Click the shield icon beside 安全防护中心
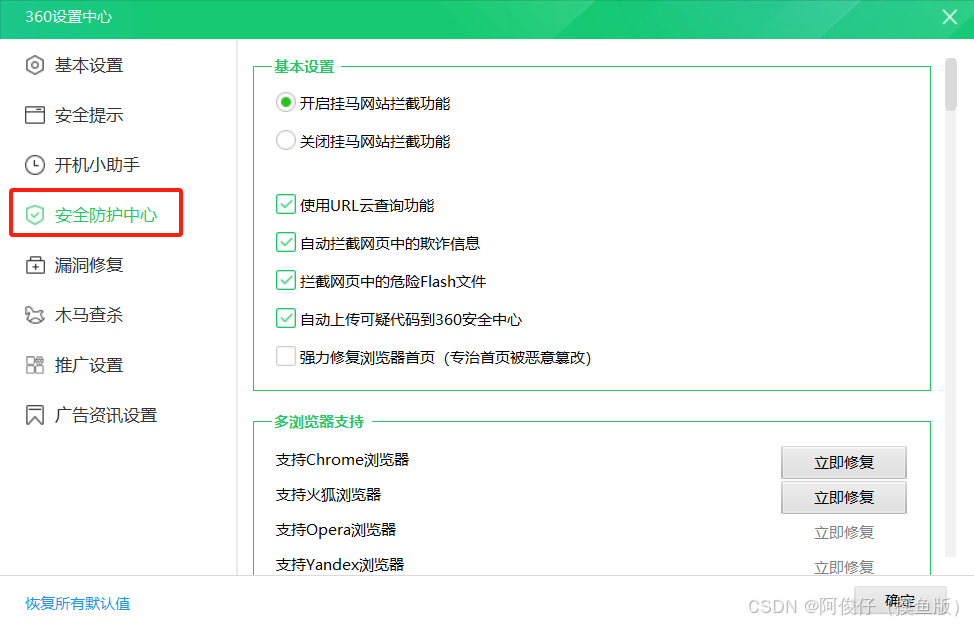This screenshot has width=974, height=624. point(35,215)
